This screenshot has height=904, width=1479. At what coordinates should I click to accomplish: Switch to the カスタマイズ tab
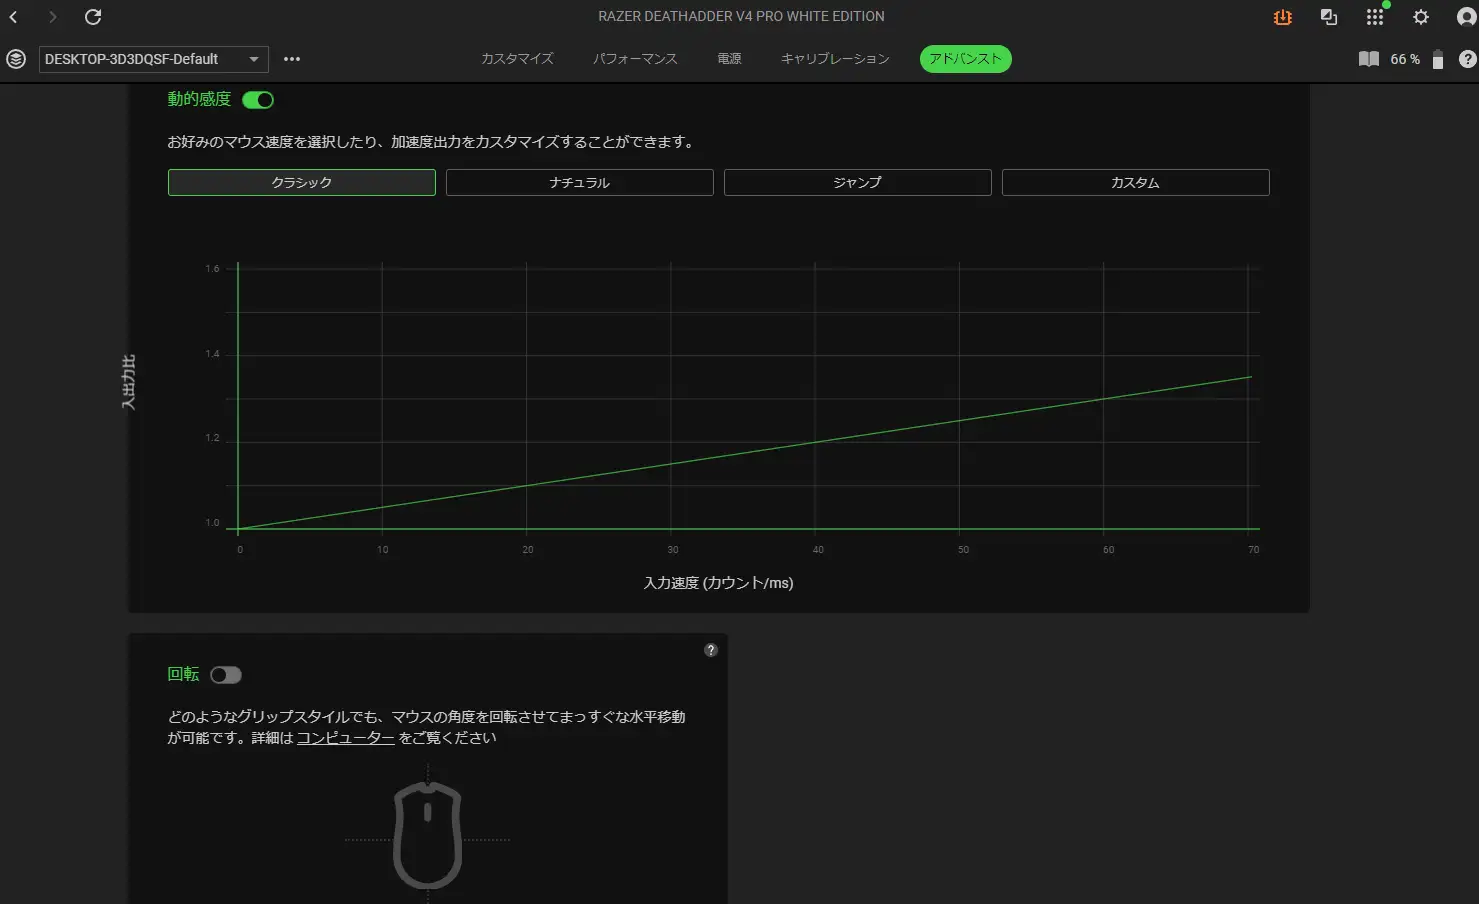[x=517, y=59]
